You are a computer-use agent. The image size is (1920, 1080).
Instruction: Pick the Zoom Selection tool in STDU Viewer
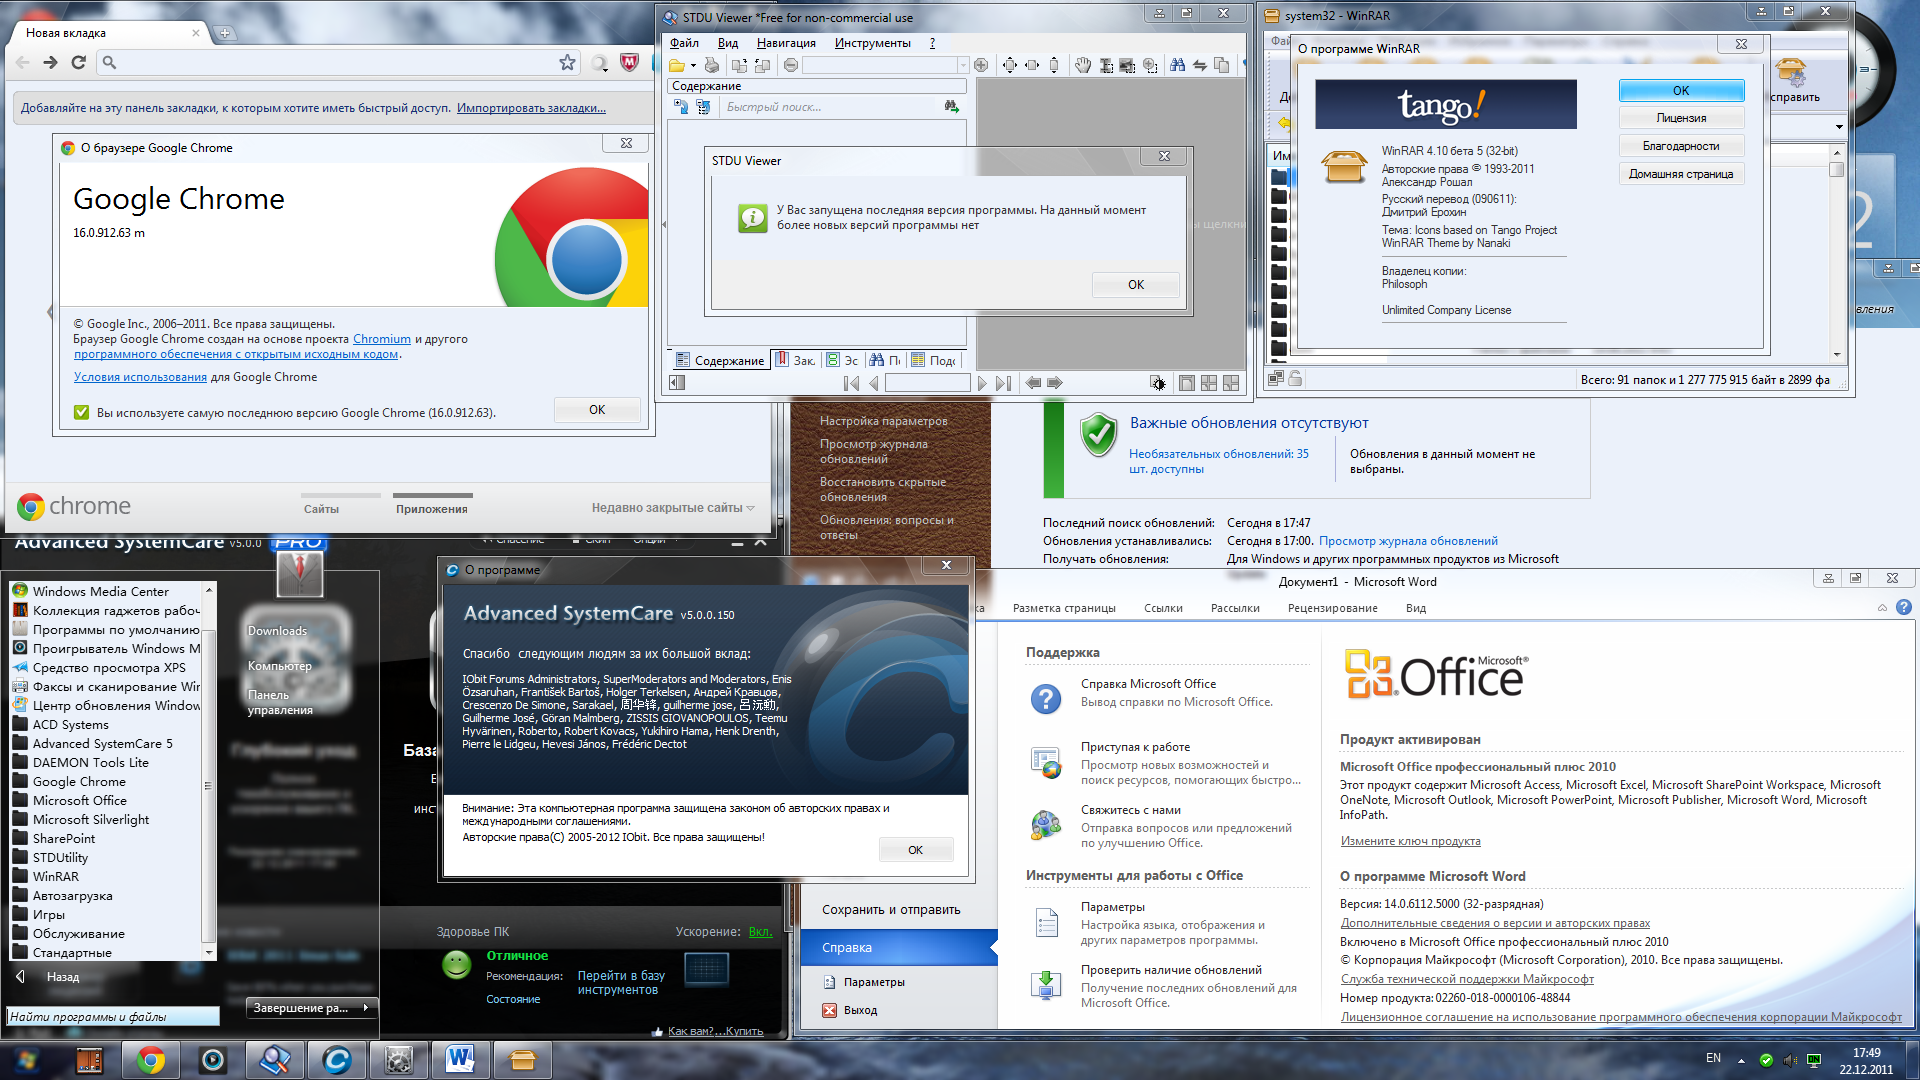point(1150,66)
